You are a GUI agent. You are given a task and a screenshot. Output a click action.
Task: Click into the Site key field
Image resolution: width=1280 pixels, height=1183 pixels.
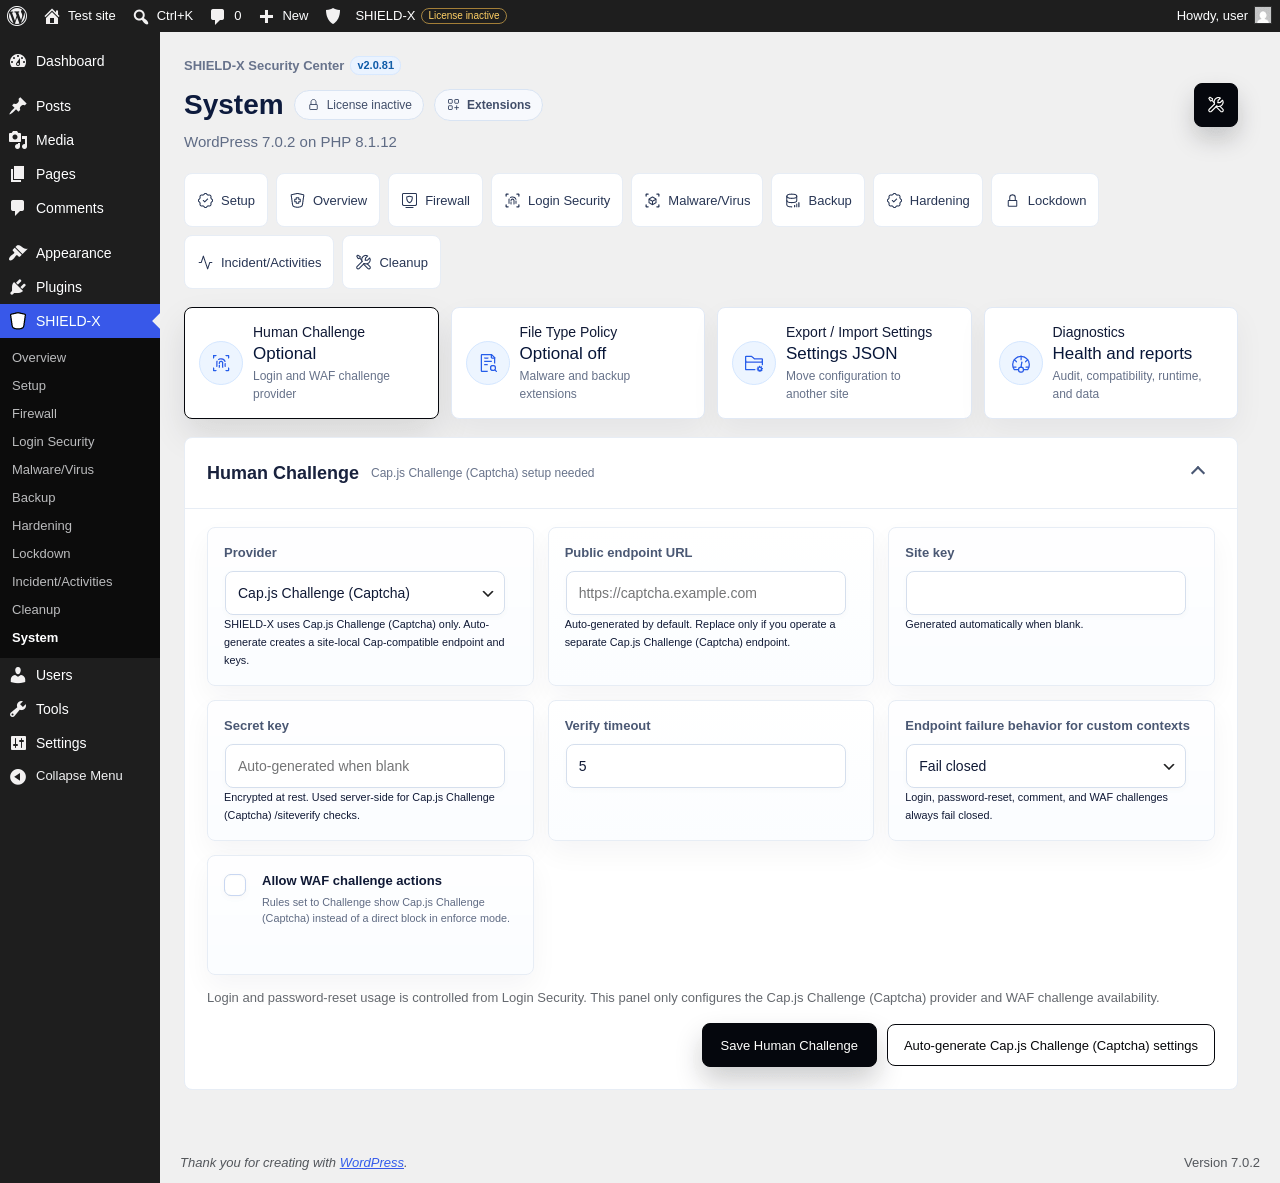[x=1046, y=593]
